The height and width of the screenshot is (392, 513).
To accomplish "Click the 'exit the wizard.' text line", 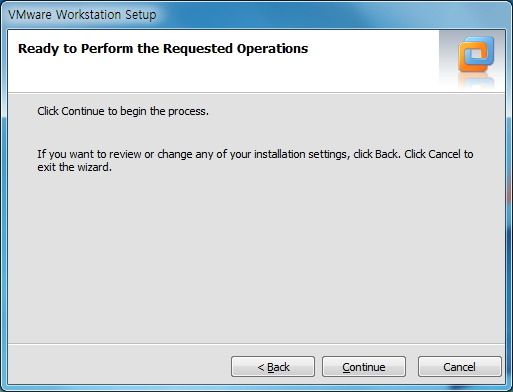I will 74,167.
